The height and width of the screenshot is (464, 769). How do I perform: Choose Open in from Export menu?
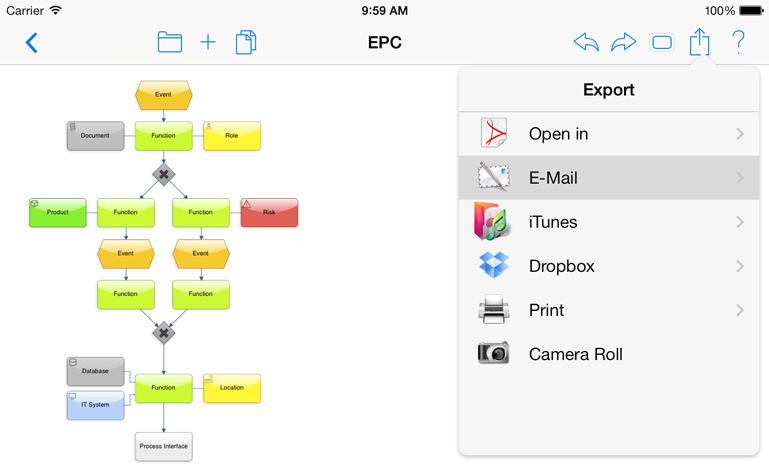[x=609, y=134]
